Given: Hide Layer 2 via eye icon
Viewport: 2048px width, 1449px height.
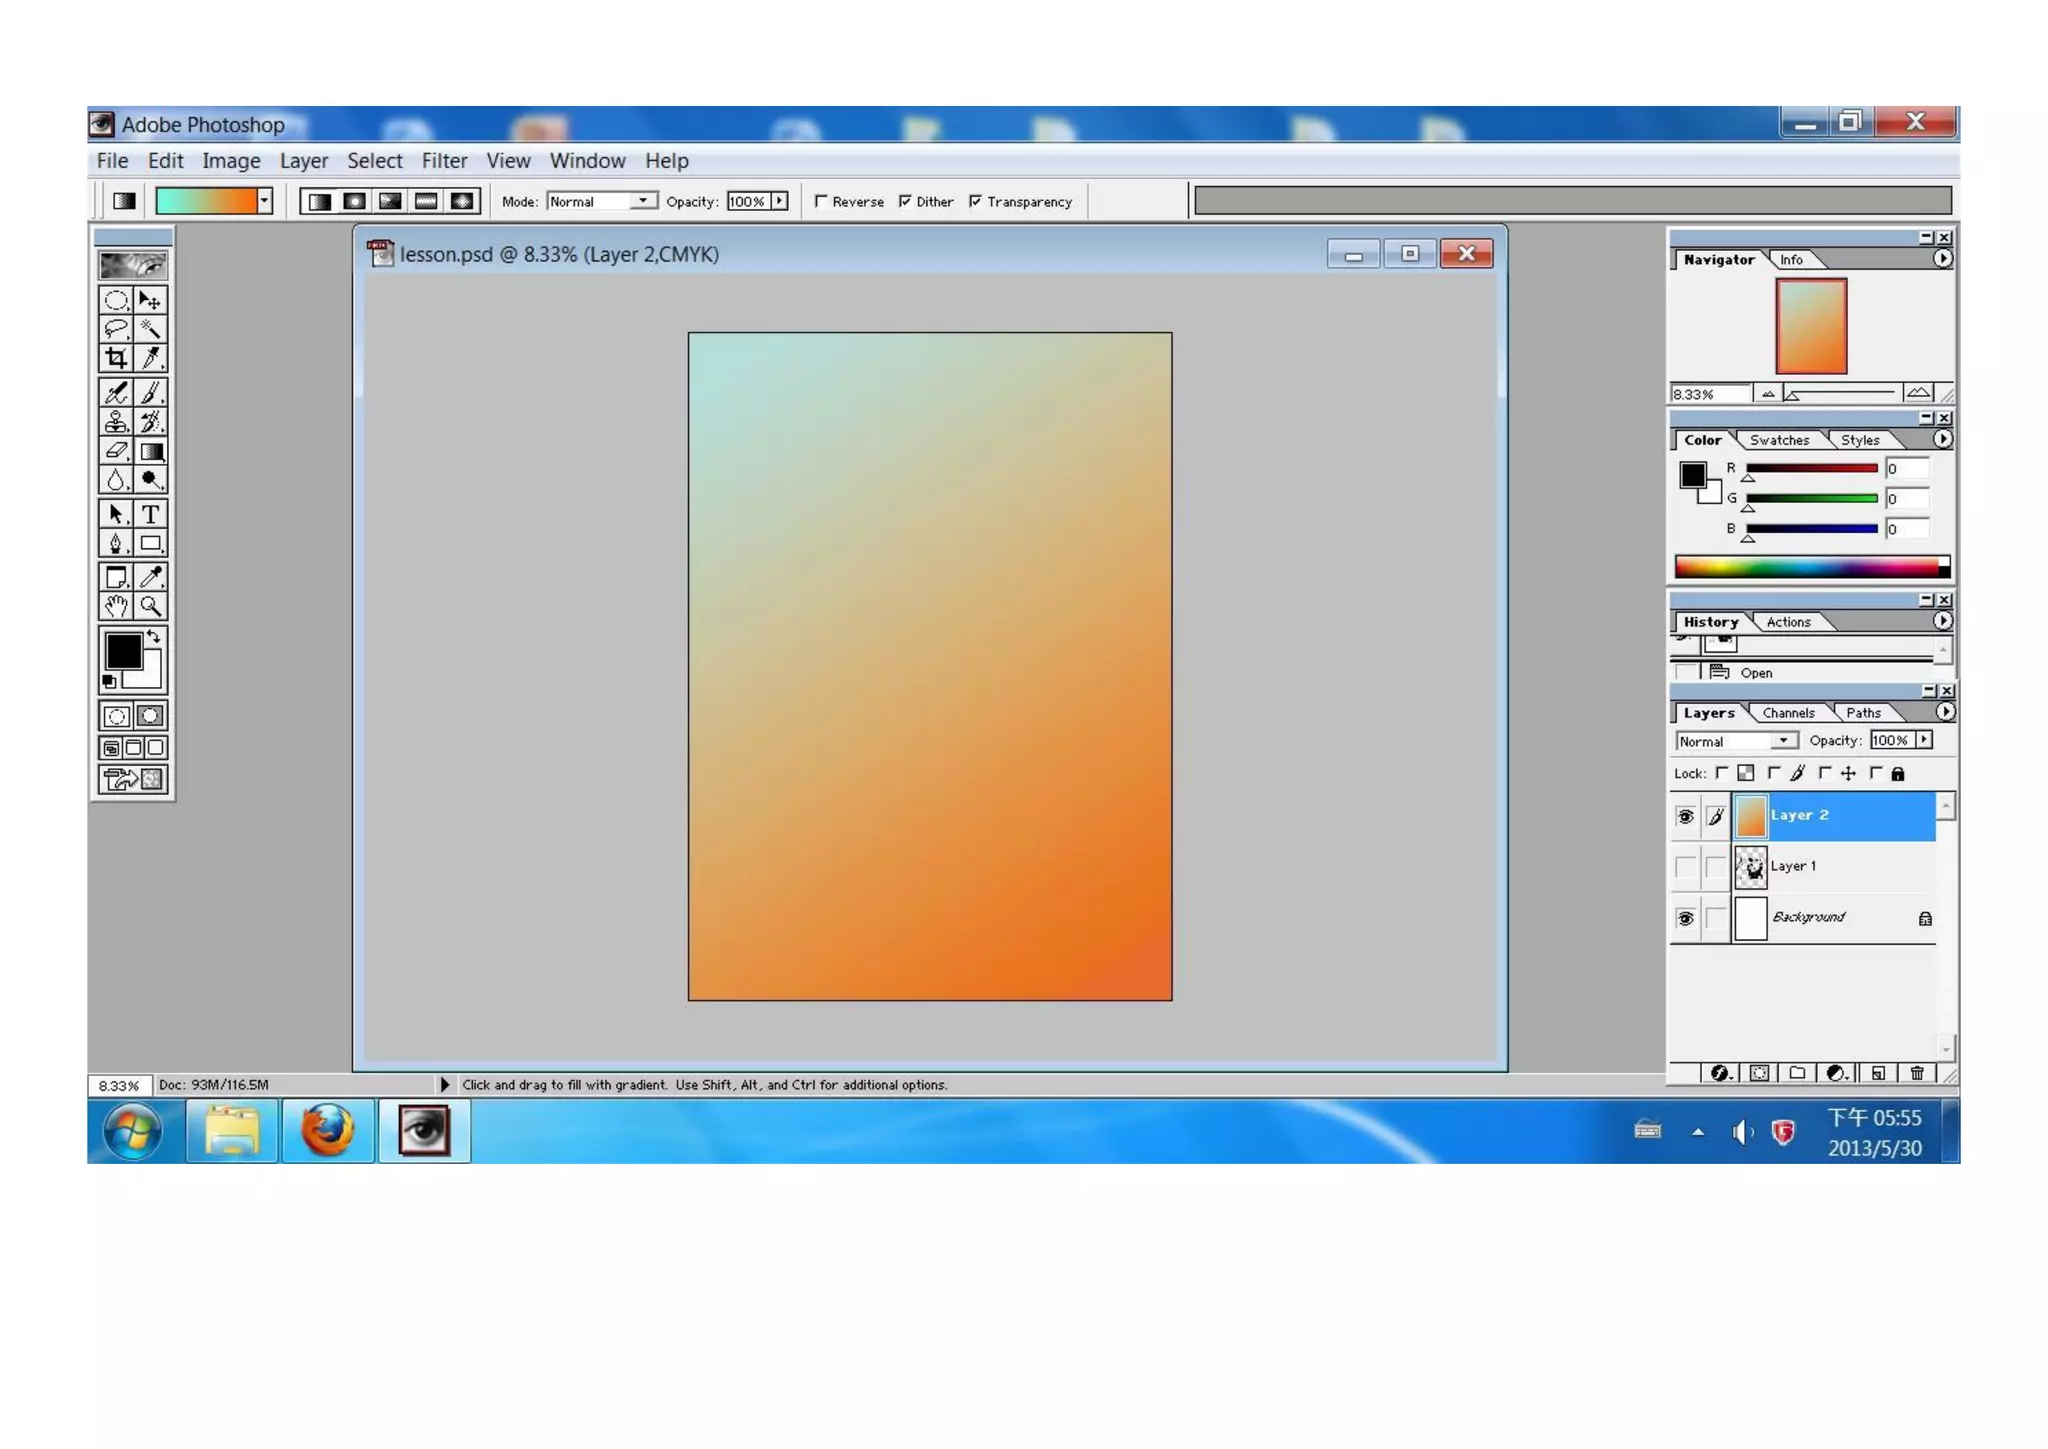Looking at the screenshot, I should 1686,816.
